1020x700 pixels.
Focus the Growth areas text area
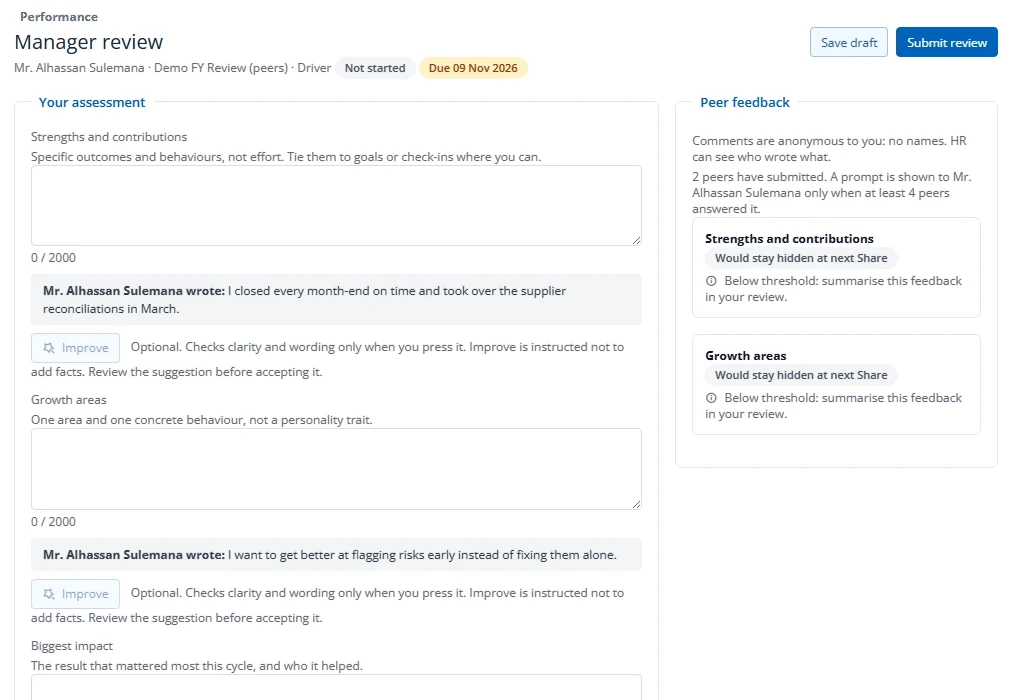click(336, 468)
